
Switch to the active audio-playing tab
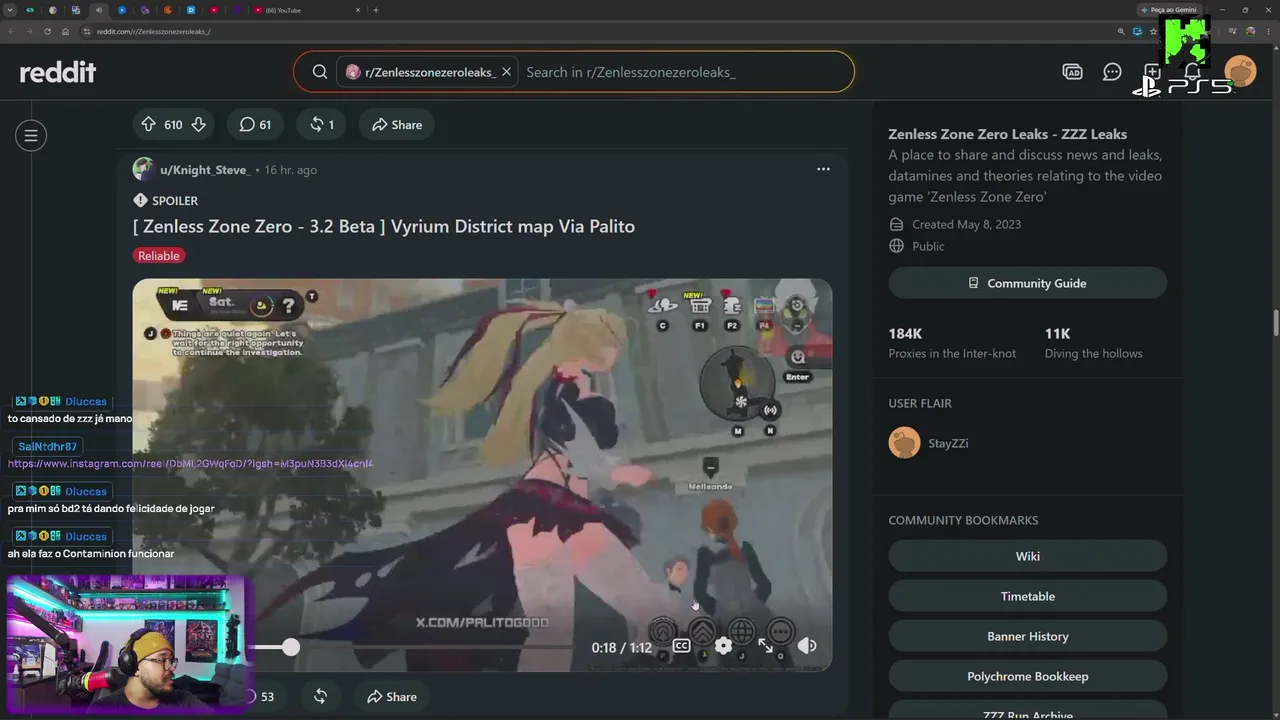tap(99, 10)
